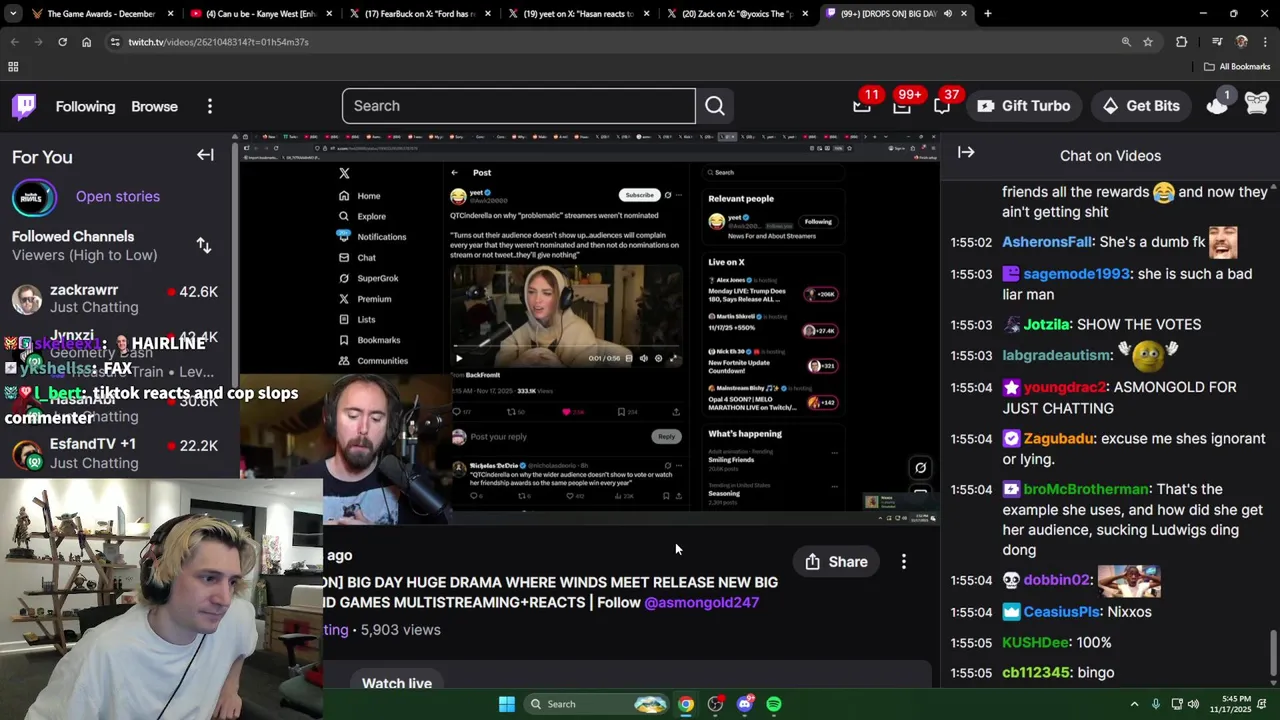Click the Get Bits button
Image resolution: width=1280 pixels, height=720 pixels.
[x=1141, y=106]
